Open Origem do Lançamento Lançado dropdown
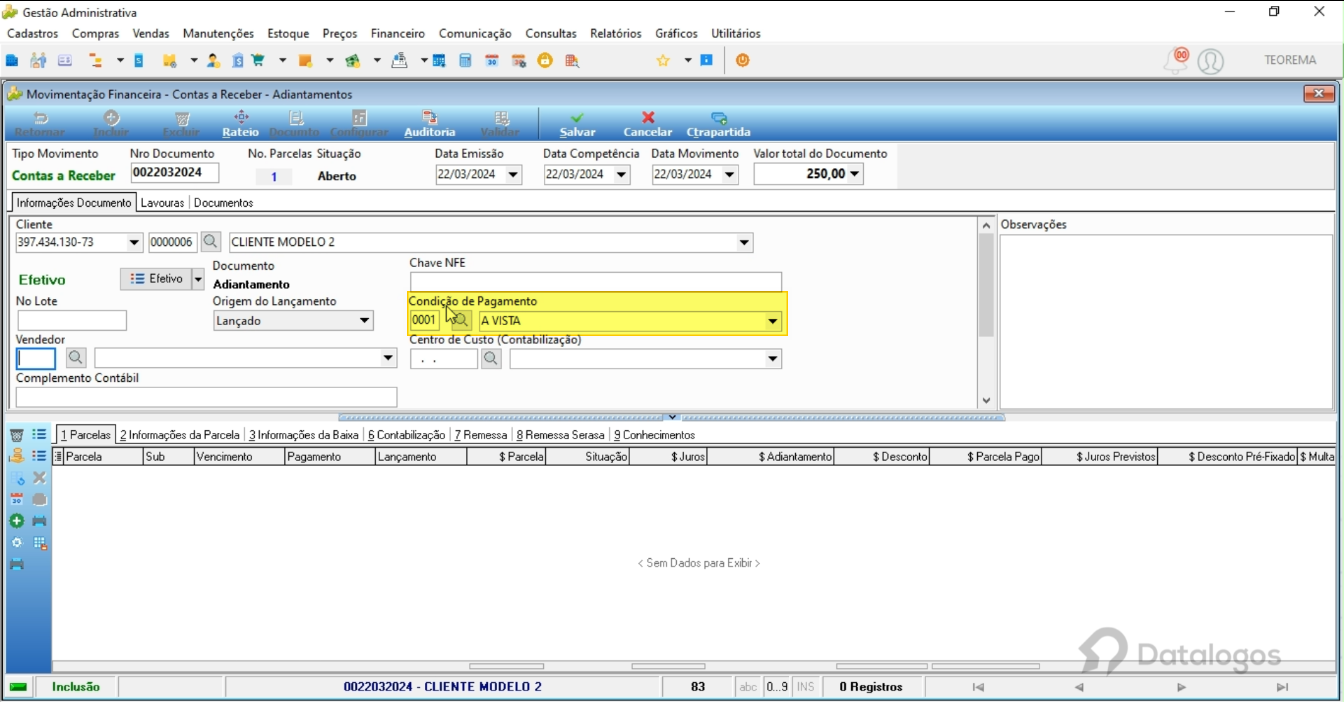 coord(365,321)
